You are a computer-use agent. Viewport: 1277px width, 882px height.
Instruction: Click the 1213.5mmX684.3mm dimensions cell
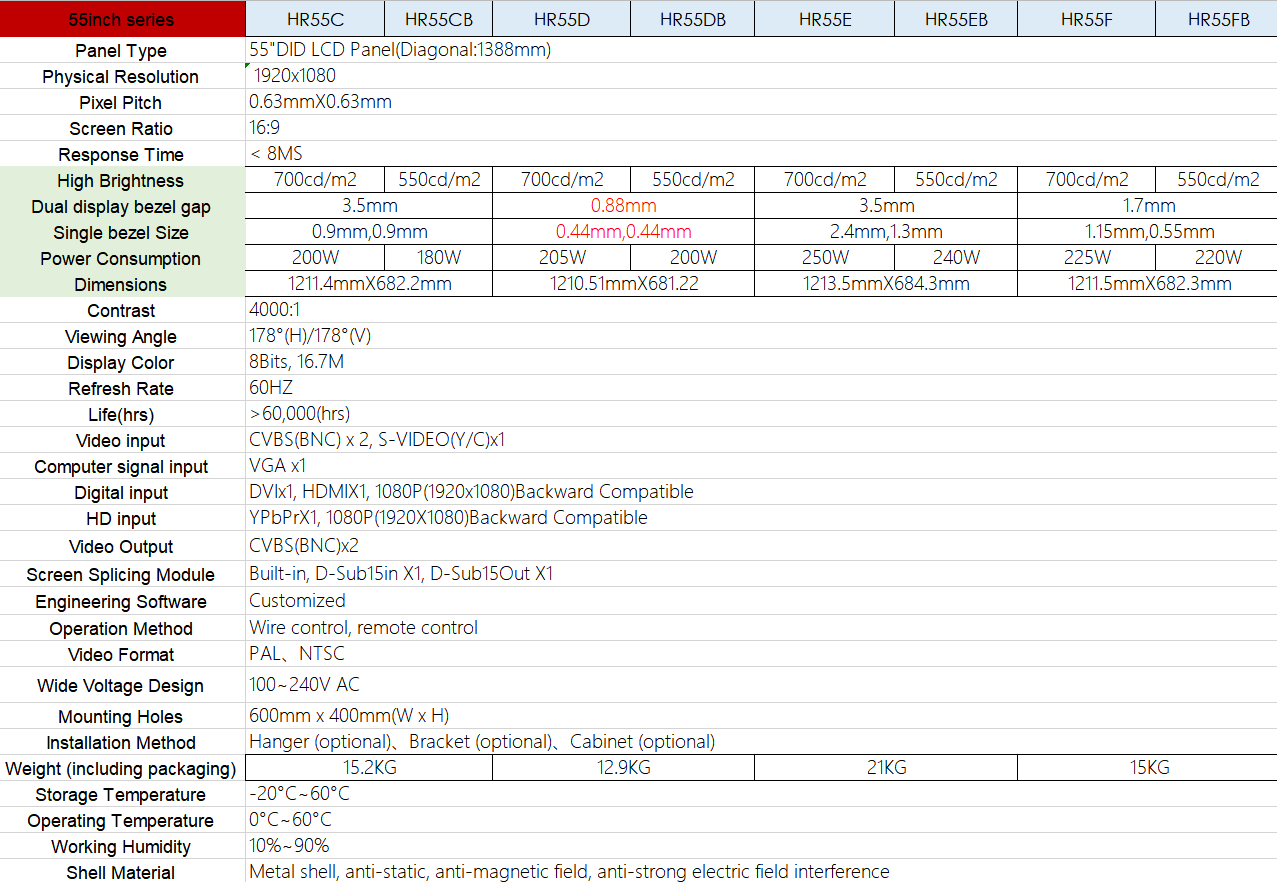pyautogui.click(x=885, y=284)
